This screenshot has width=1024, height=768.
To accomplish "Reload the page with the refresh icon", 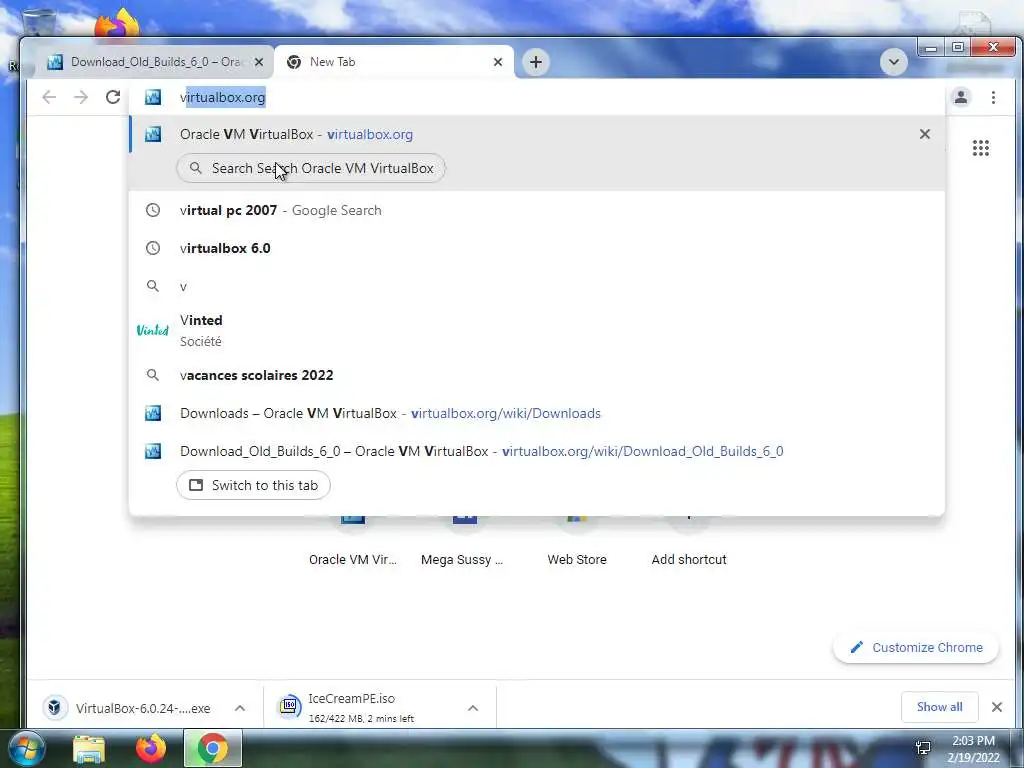I will click(113, 97).
